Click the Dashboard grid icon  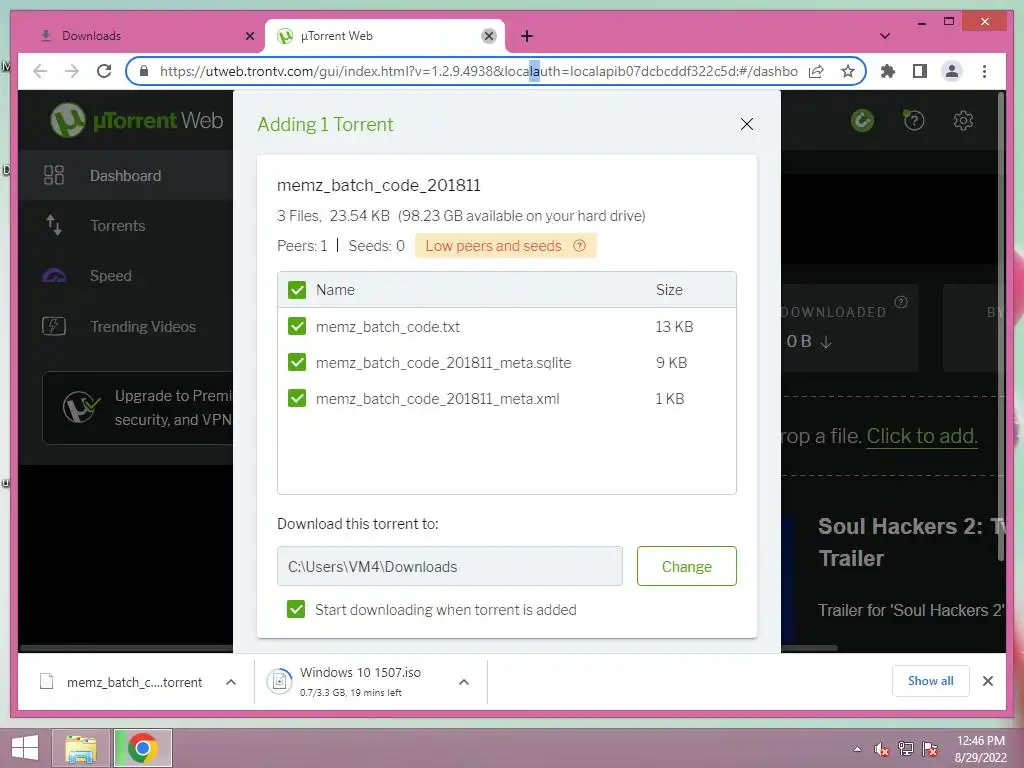click(x=54, y=175)
